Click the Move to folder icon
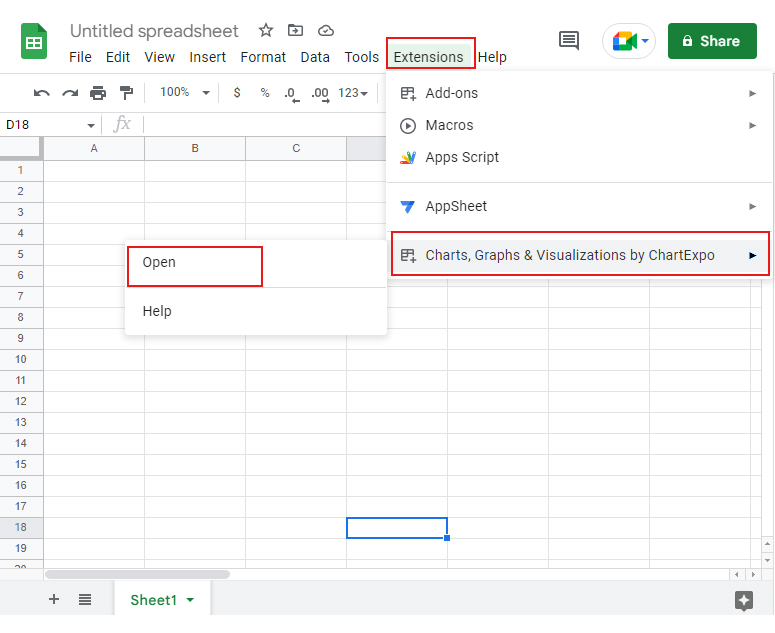Viewport: 775px width, 633px height. (296, 31)
